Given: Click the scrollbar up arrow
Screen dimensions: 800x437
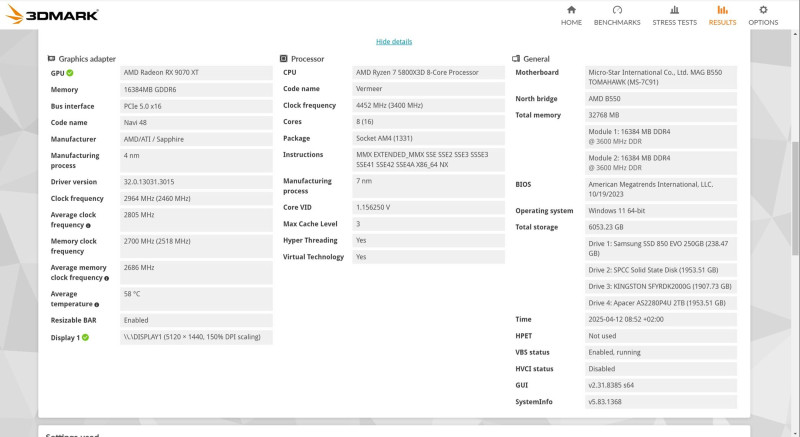Looking at the screenshot, I should click(x=795, y=34).
